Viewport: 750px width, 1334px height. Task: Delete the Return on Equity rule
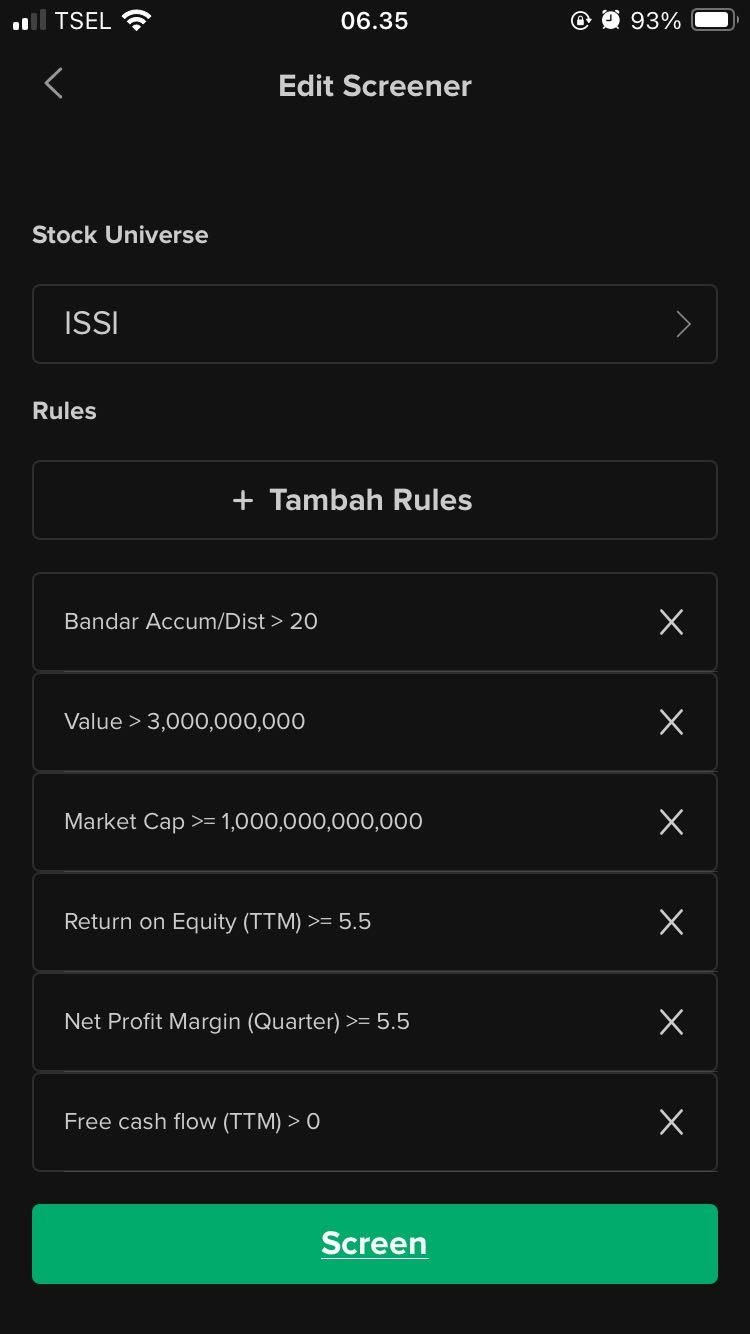pyautogui.click(x=671, y=922)
